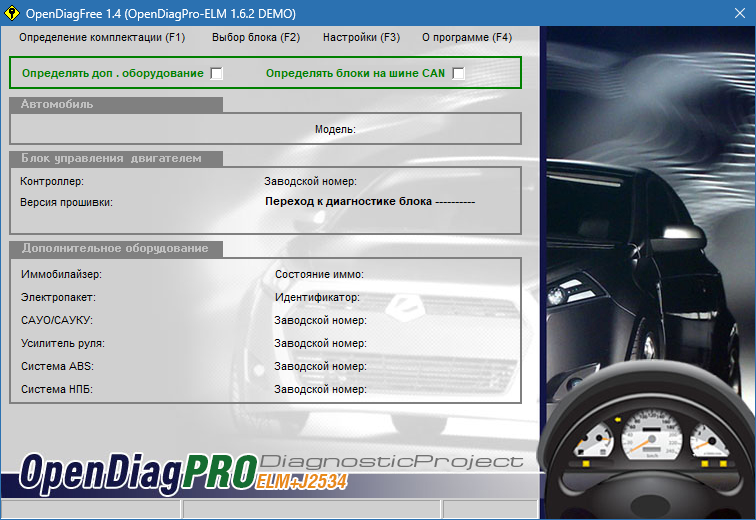
Task: Click Заводской номер: in Усилитель руля row
Action: 320,343
